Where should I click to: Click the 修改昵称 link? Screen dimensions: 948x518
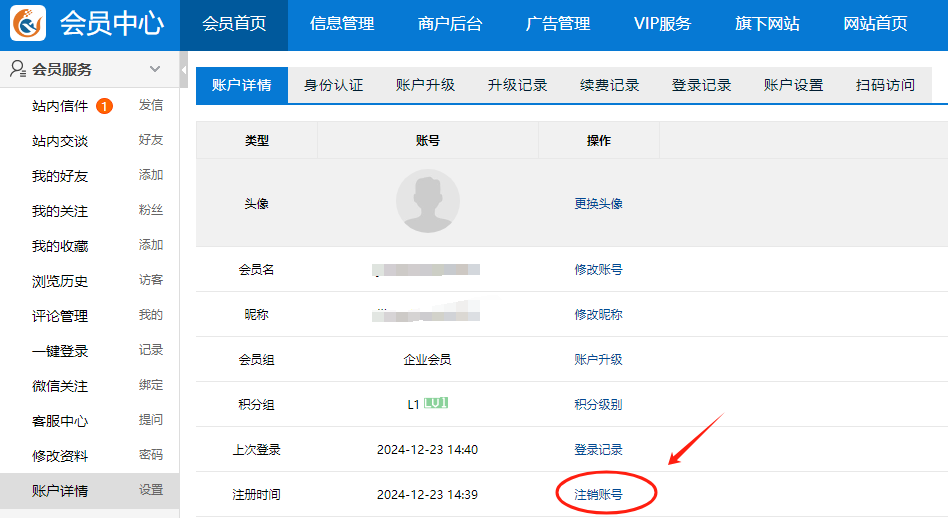point(598,314)
